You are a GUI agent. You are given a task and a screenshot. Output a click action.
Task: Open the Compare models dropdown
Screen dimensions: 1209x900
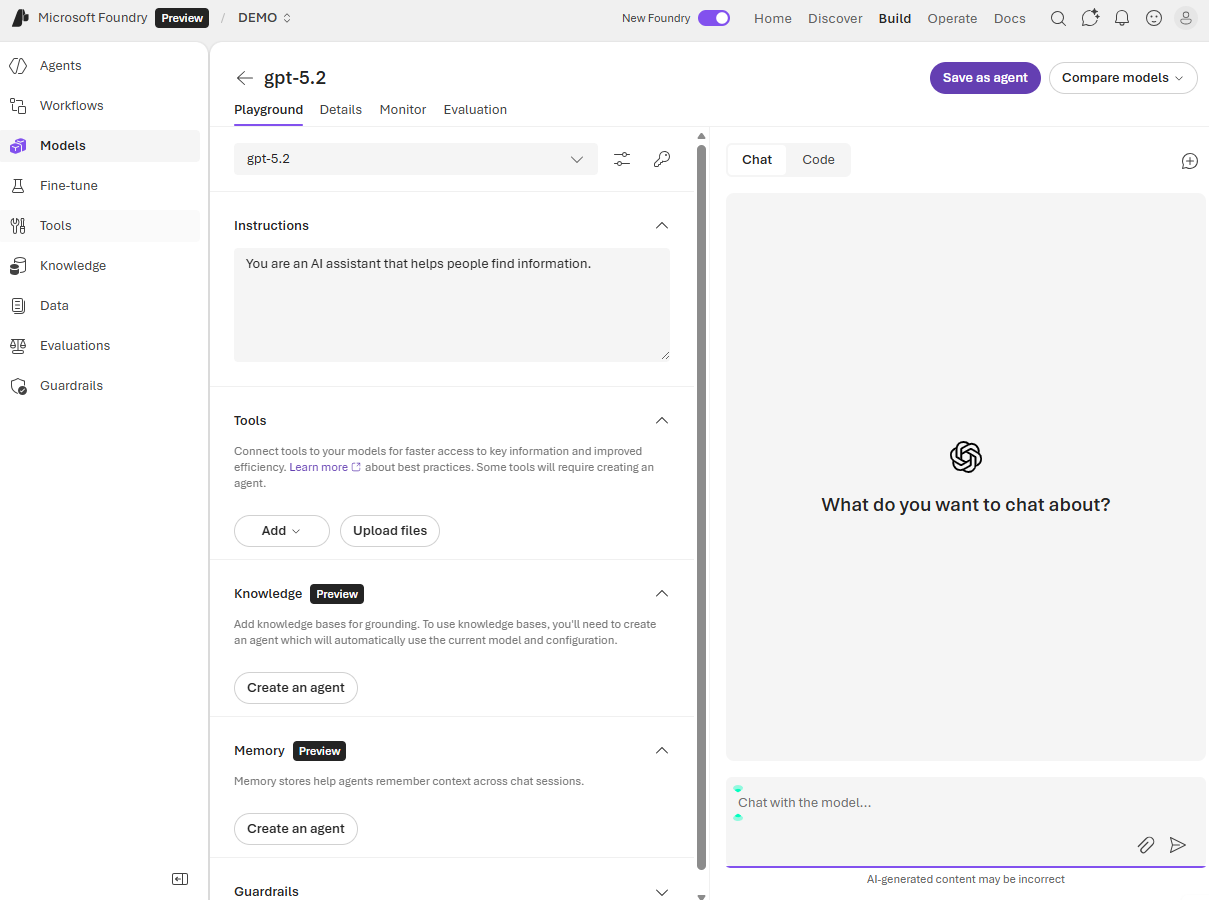coord(1123,78)
